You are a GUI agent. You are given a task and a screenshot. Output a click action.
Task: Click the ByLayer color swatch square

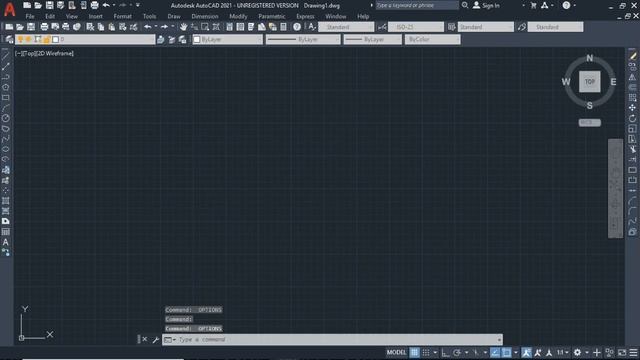[x=197, y=39]
